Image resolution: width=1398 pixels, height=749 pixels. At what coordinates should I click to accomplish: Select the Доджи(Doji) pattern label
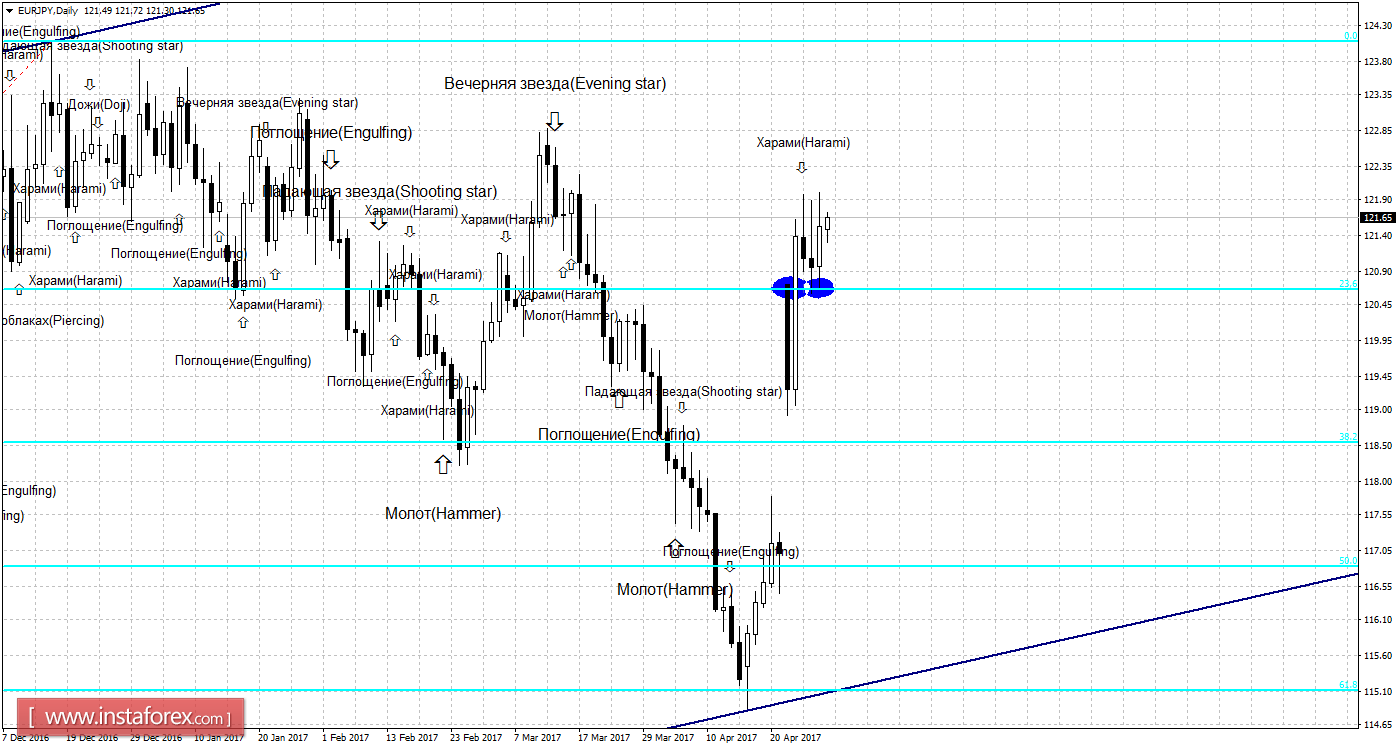pyautogui.click(x=99, y=105)
